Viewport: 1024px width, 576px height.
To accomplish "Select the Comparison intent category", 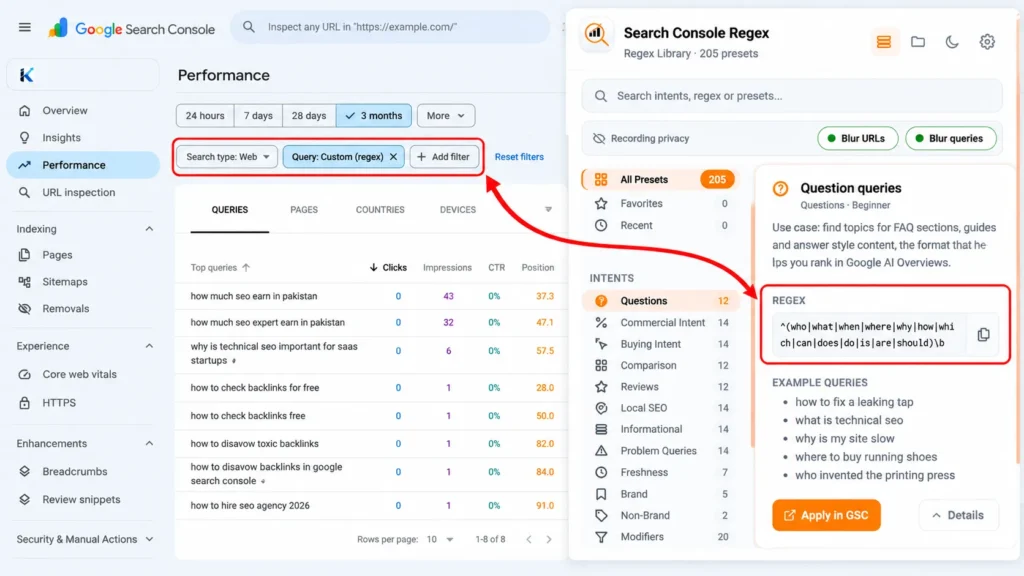I will 660,366.
